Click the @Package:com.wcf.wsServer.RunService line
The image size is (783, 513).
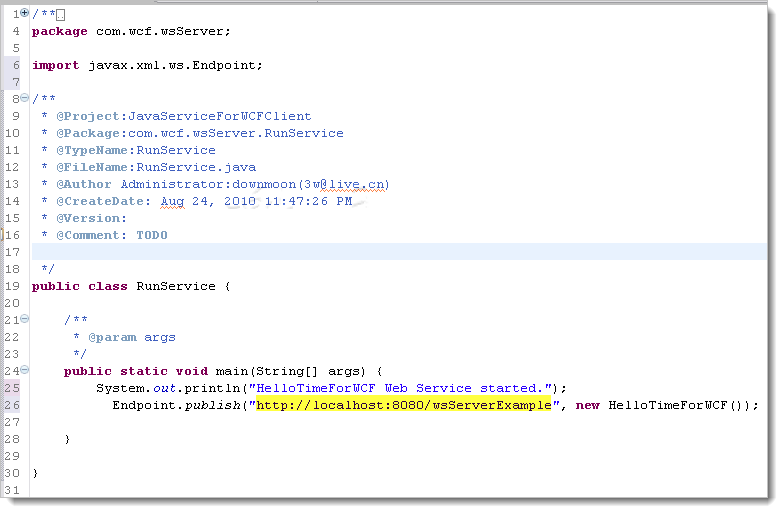[200, 133]
